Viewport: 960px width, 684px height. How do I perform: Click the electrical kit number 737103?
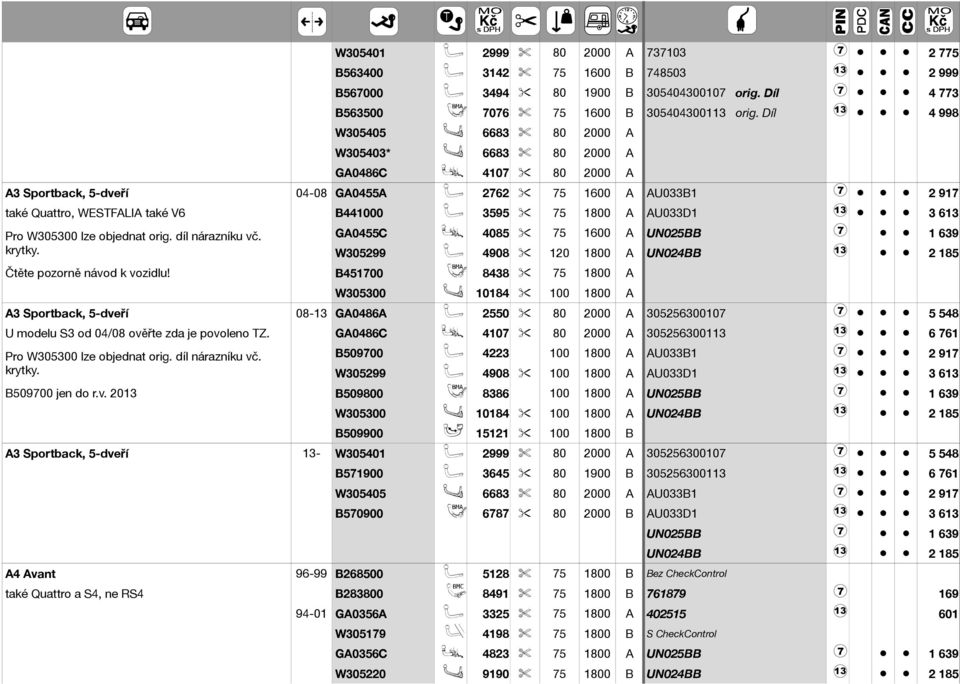pyautogui.click(x=666, y=53)
